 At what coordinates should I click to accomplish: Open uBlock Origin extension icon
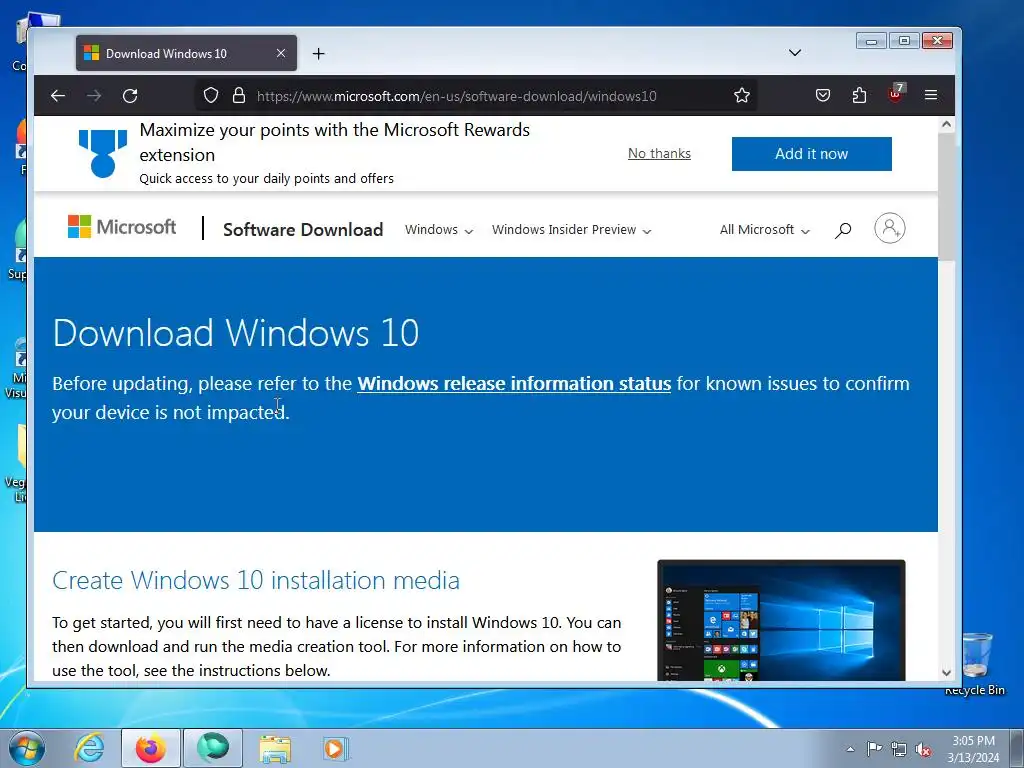point(896,94)
